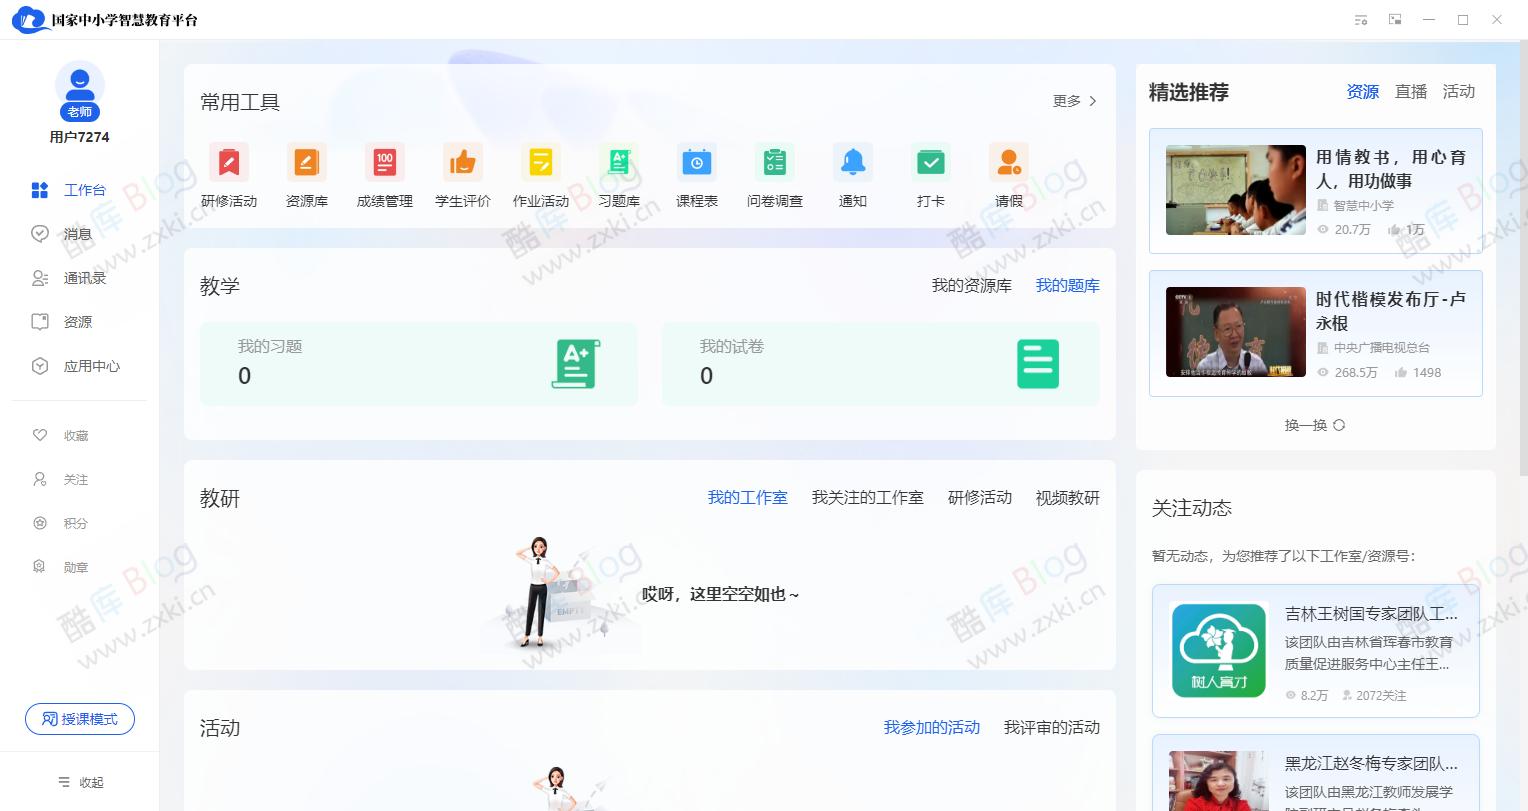
Task: Open the 研修活动 tool
Action: (229, 175)
